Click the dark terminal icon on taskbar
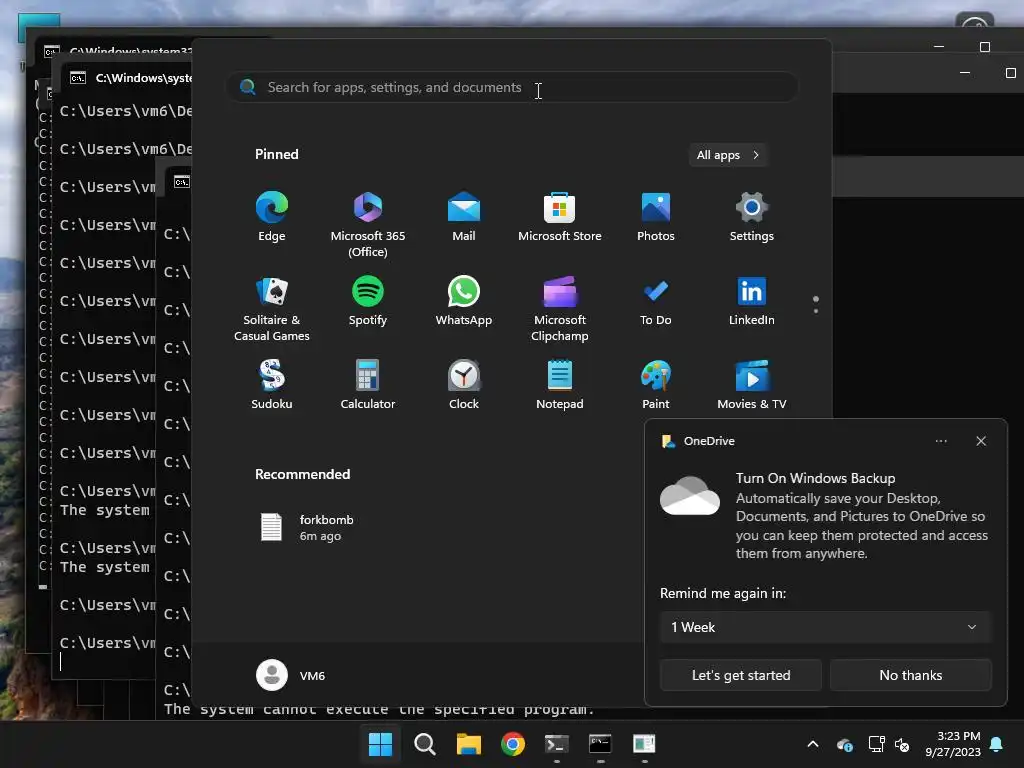Image resolution: width=1024 pixels, height=768 pixels. (556, 744)
